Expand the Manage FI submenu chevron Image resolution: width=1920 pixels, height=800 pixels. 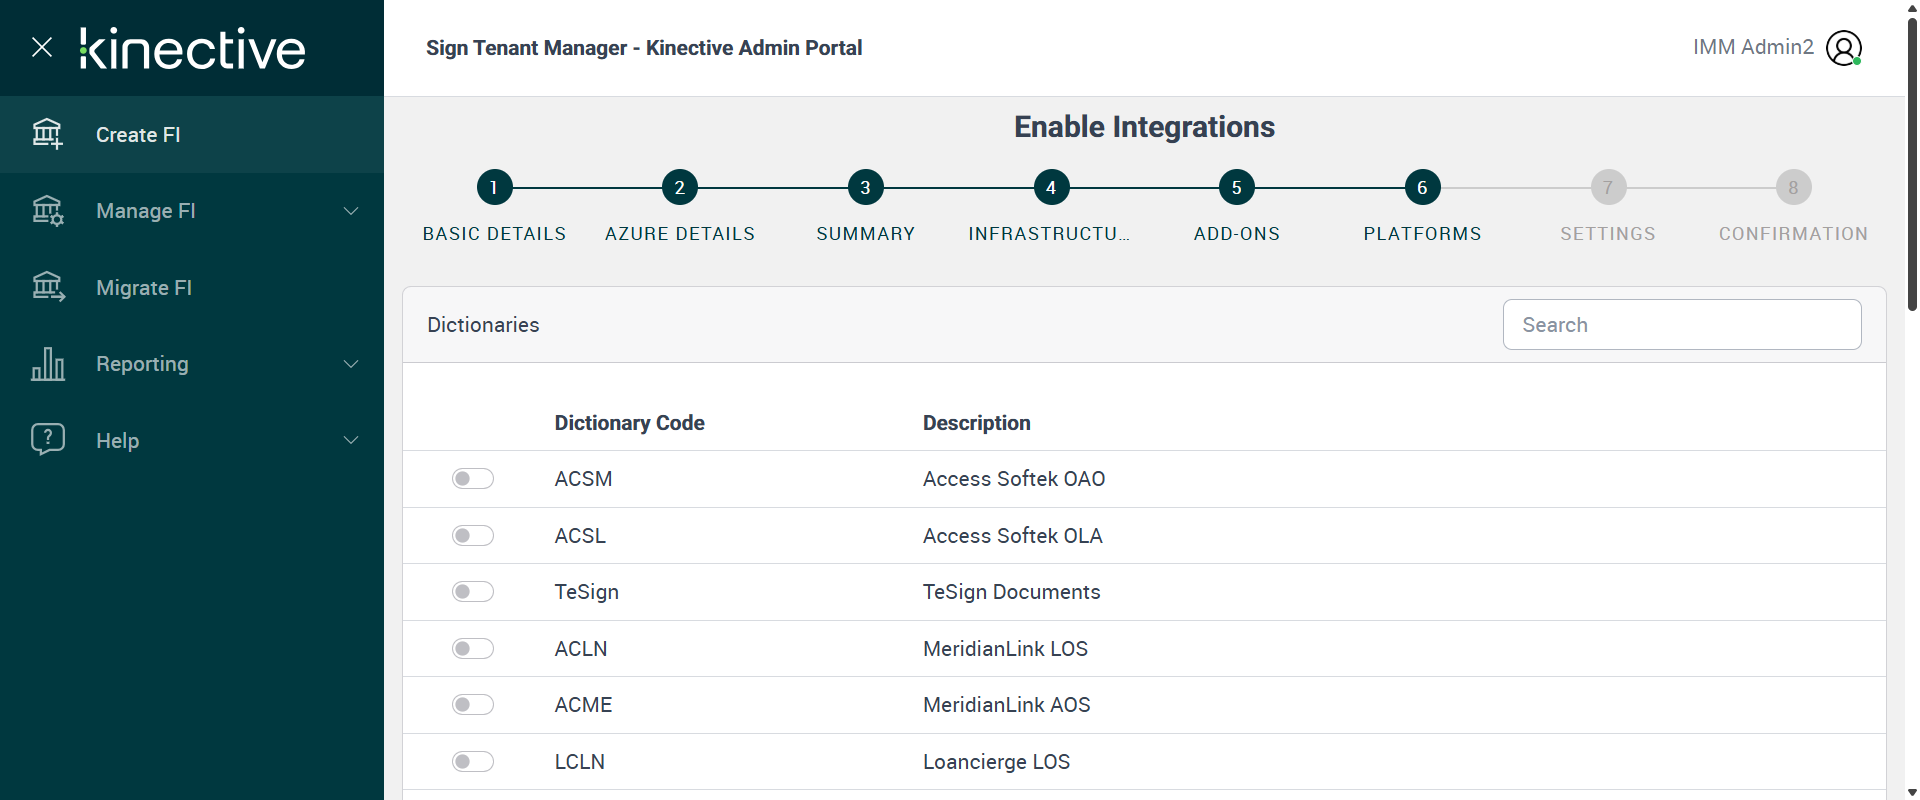[x=351, y=211]
